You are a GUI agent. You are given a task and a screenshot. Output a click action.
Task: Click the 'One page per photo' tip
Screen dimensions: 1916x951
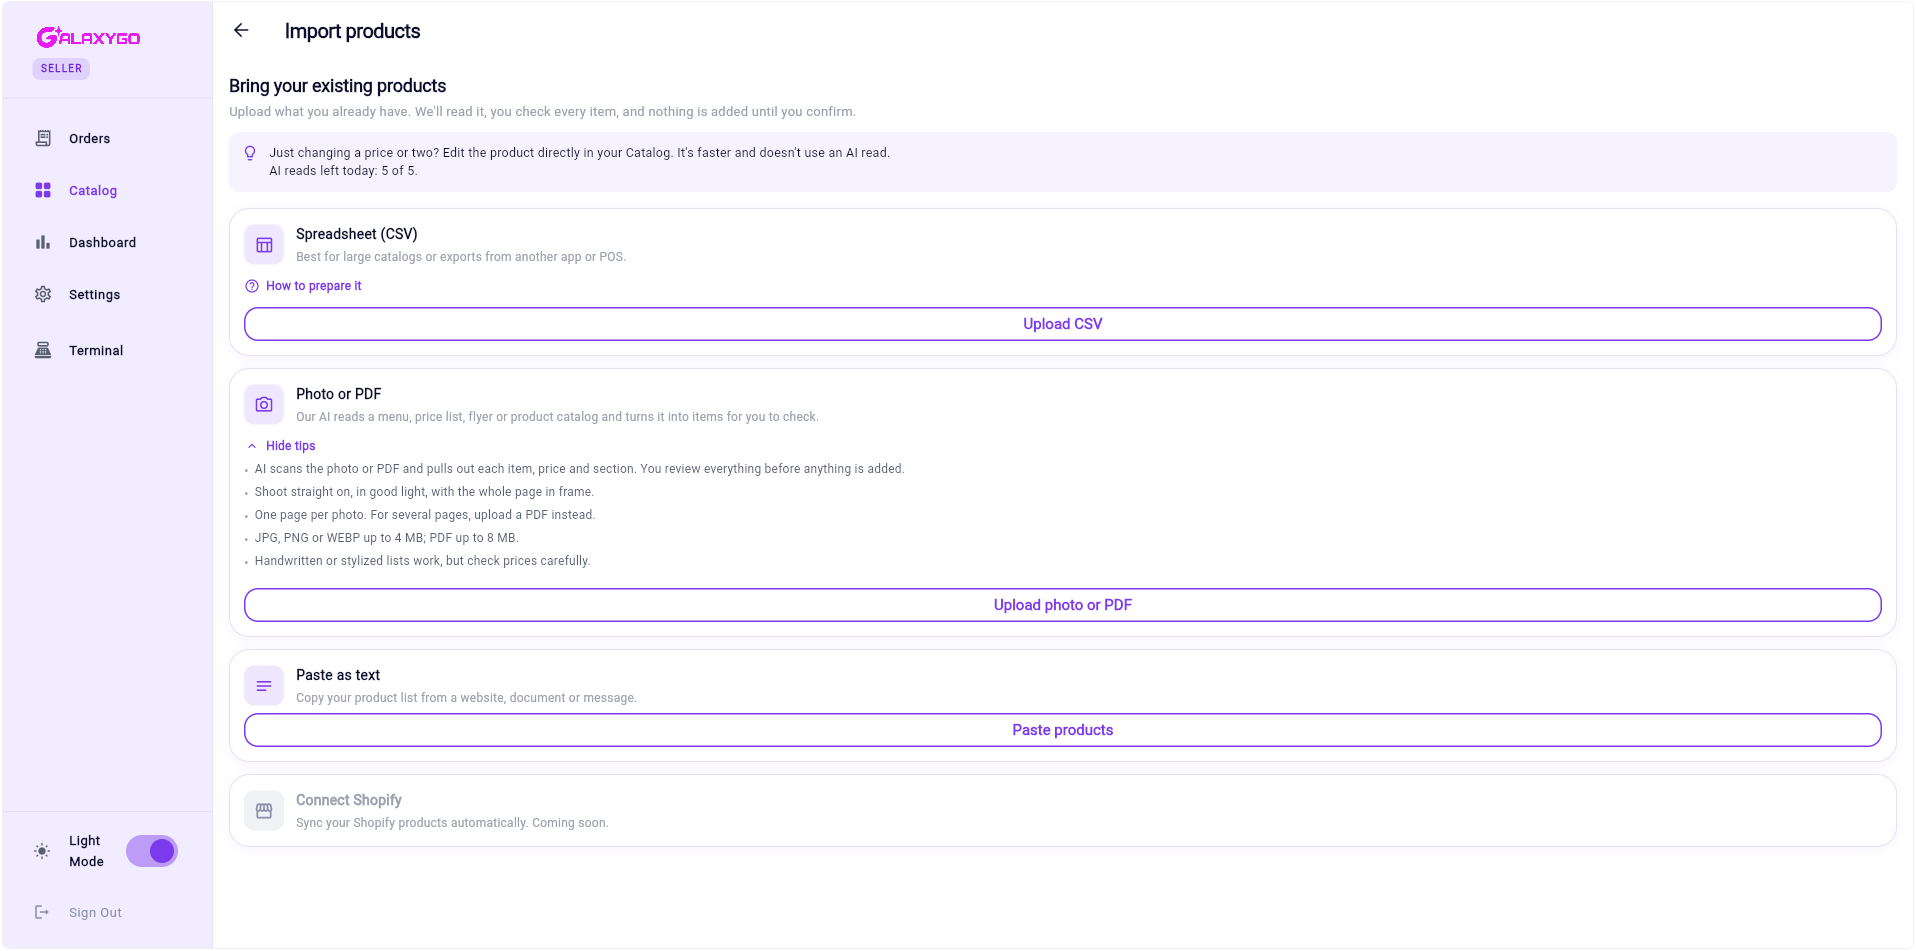(425, 515)
